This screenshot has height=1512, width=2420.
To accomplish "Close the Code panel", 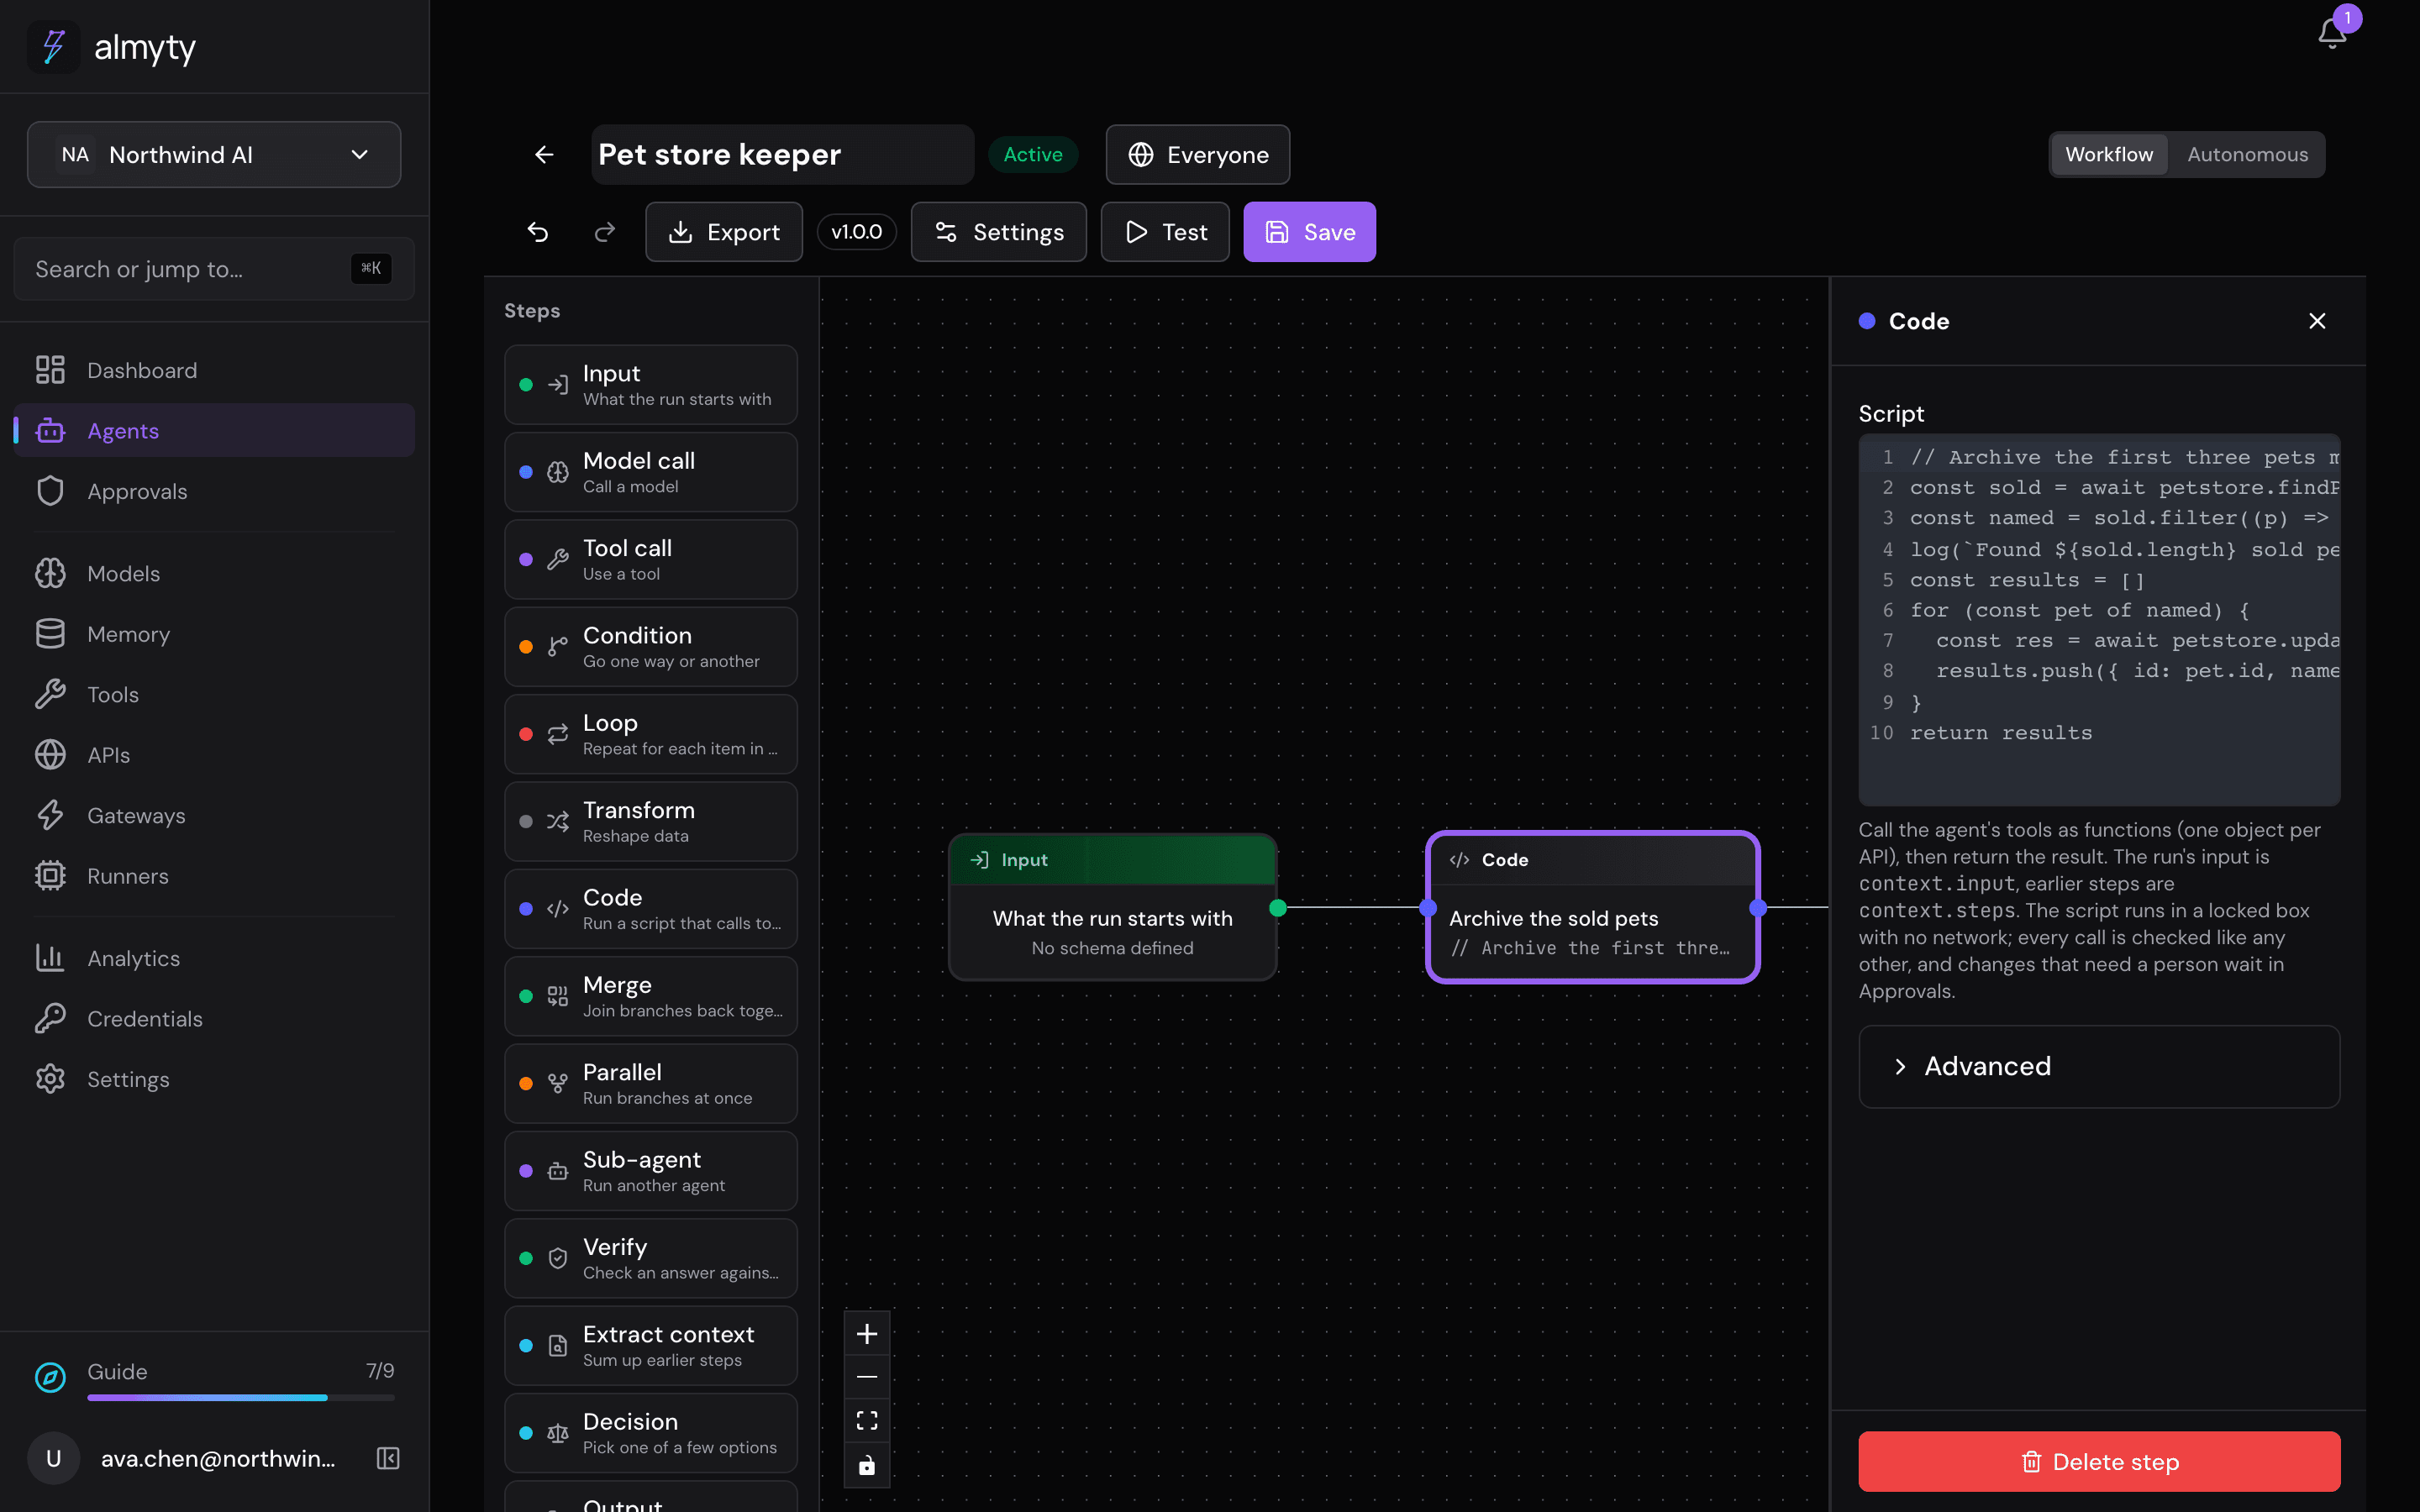I will (2317, 321).
